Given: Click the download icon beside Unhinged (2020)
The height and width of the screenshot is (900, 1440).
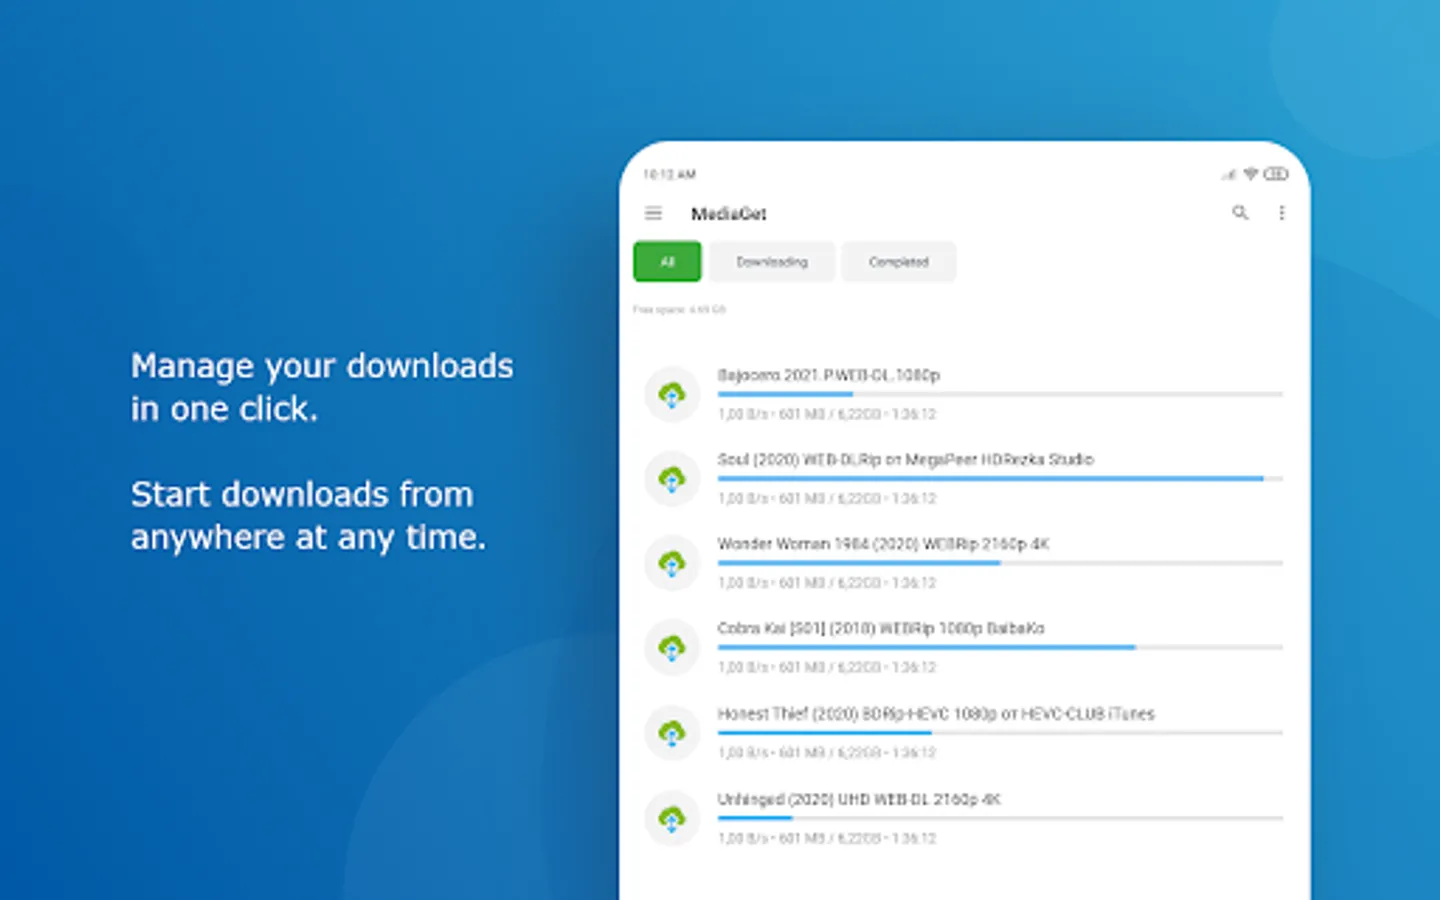Looking at the screenshot, I should (672, 819).
